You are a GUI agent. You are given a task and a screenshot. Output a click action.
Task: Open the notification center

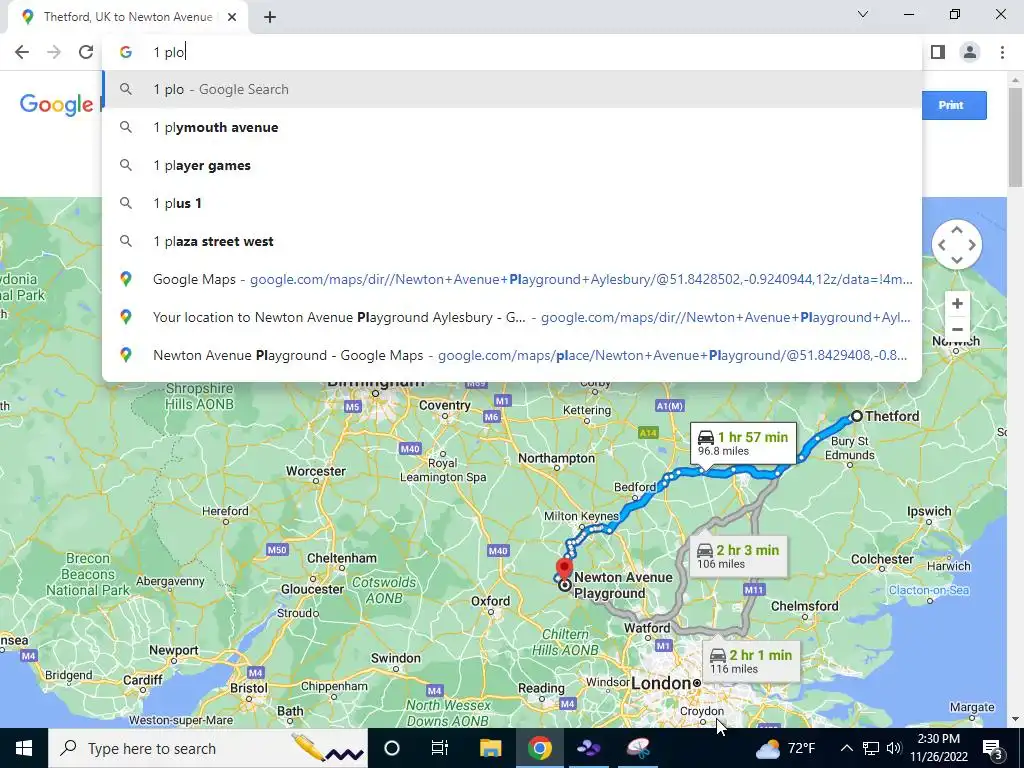(992, 748)
